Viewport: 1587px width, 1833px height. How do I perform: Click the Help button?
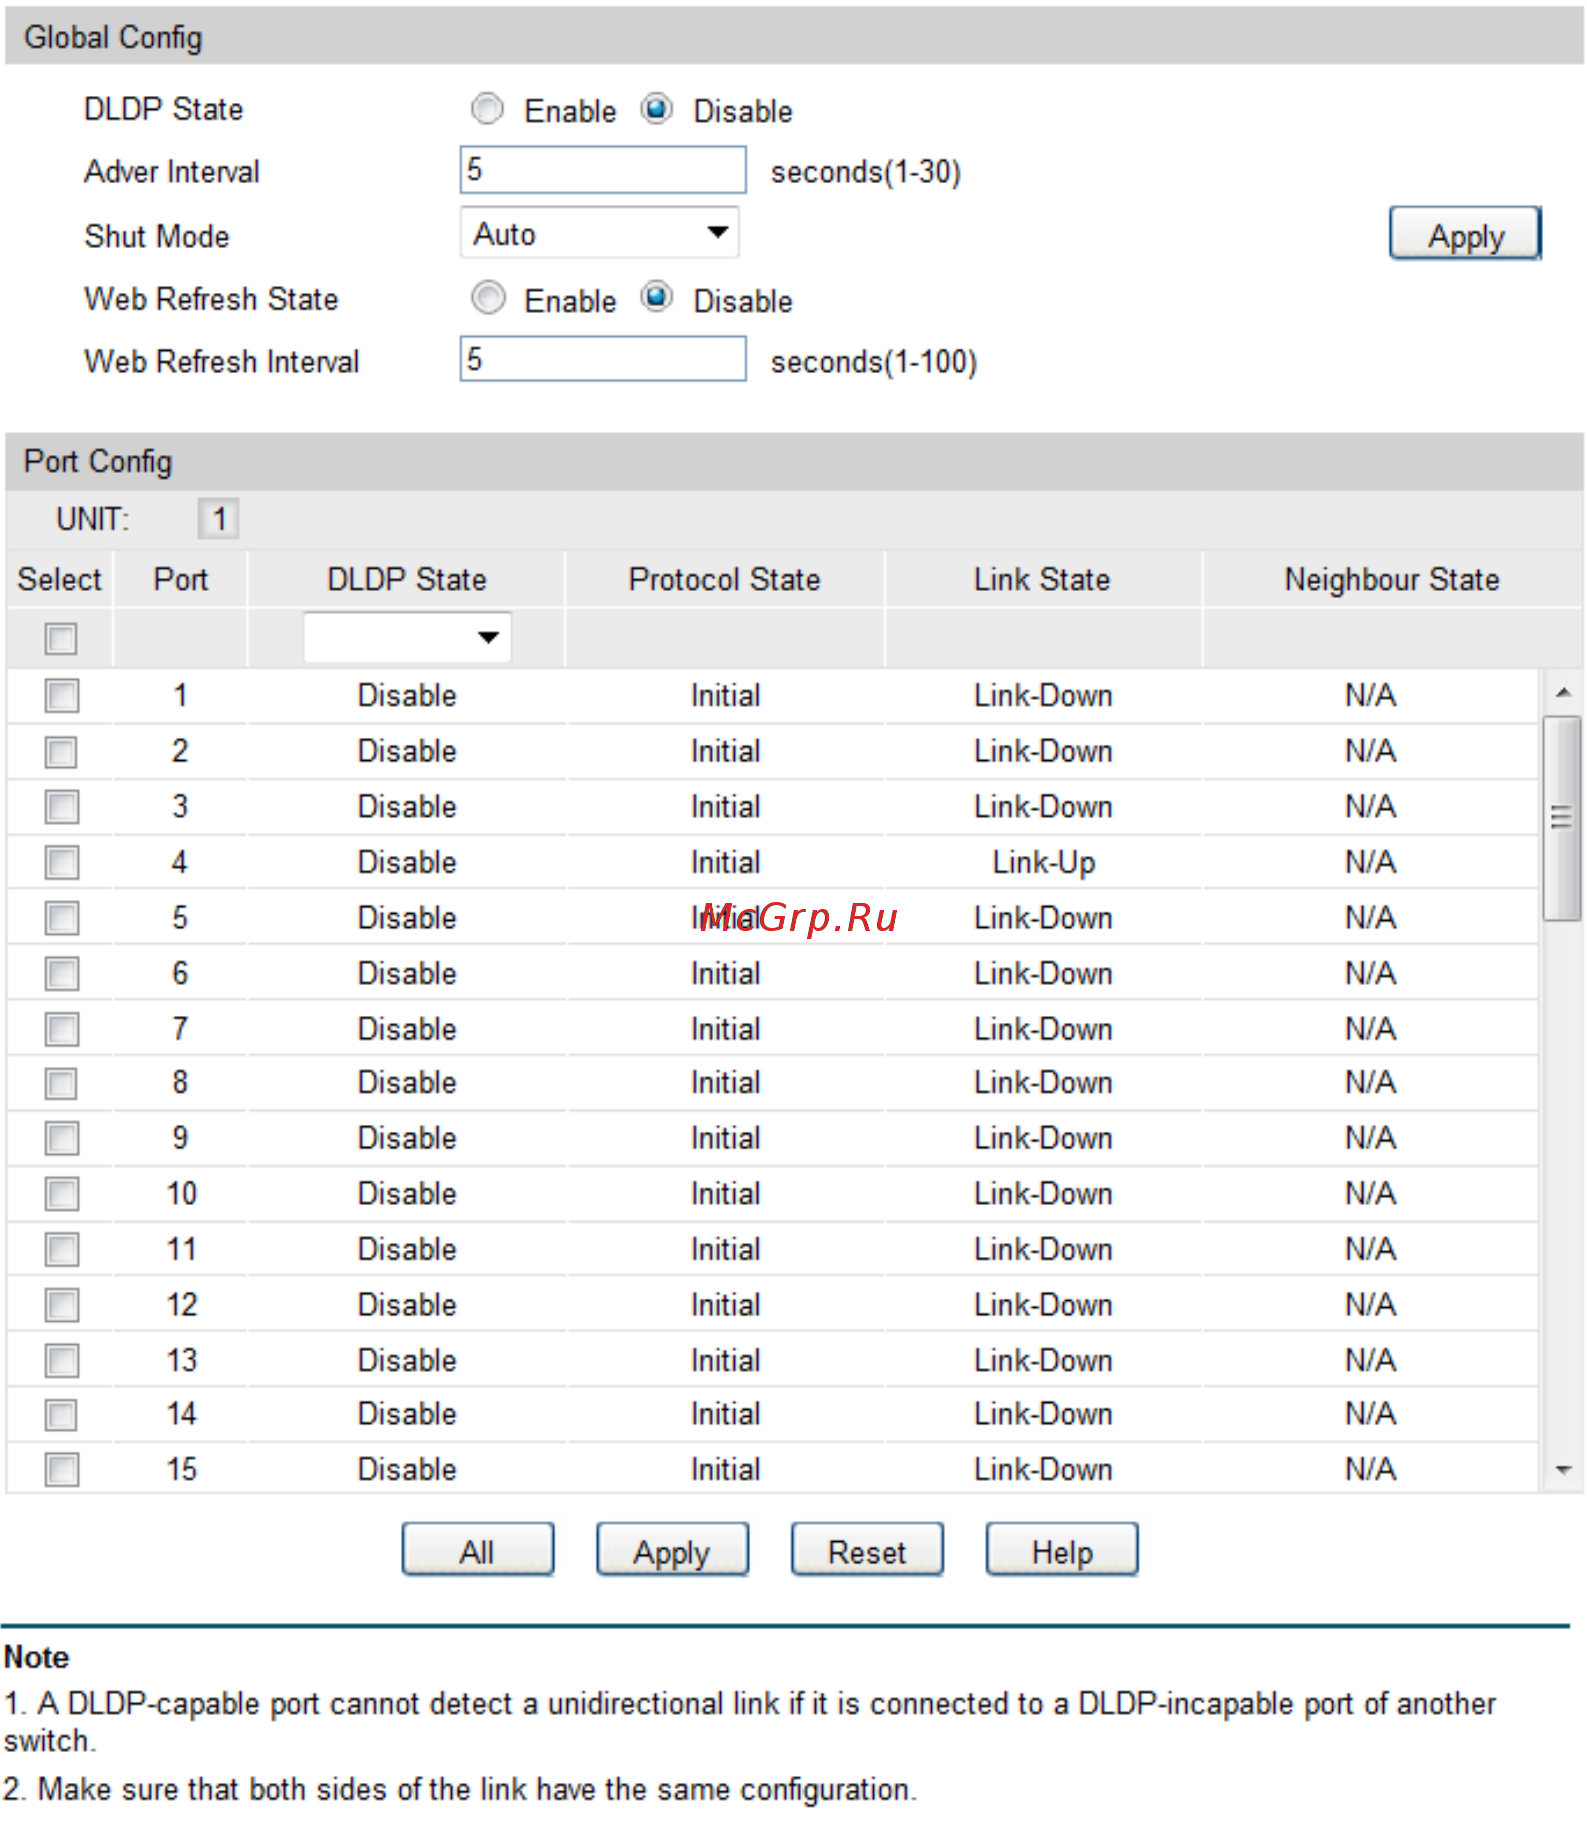tap(1062, 1551)
